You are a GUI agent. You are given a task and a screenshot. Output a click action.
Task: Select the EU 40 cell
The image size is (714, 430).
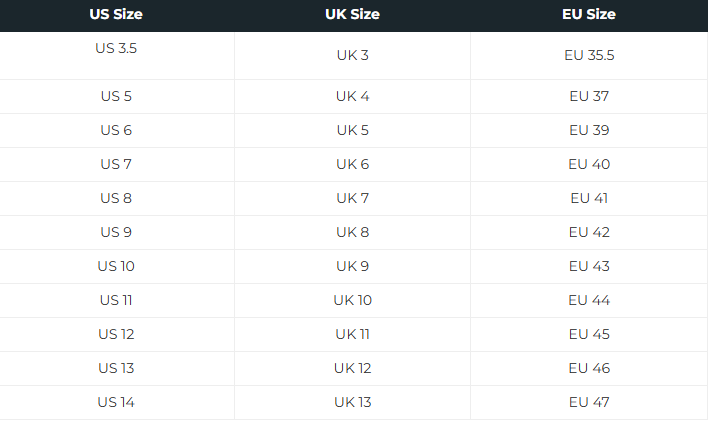tap(589, 165)
